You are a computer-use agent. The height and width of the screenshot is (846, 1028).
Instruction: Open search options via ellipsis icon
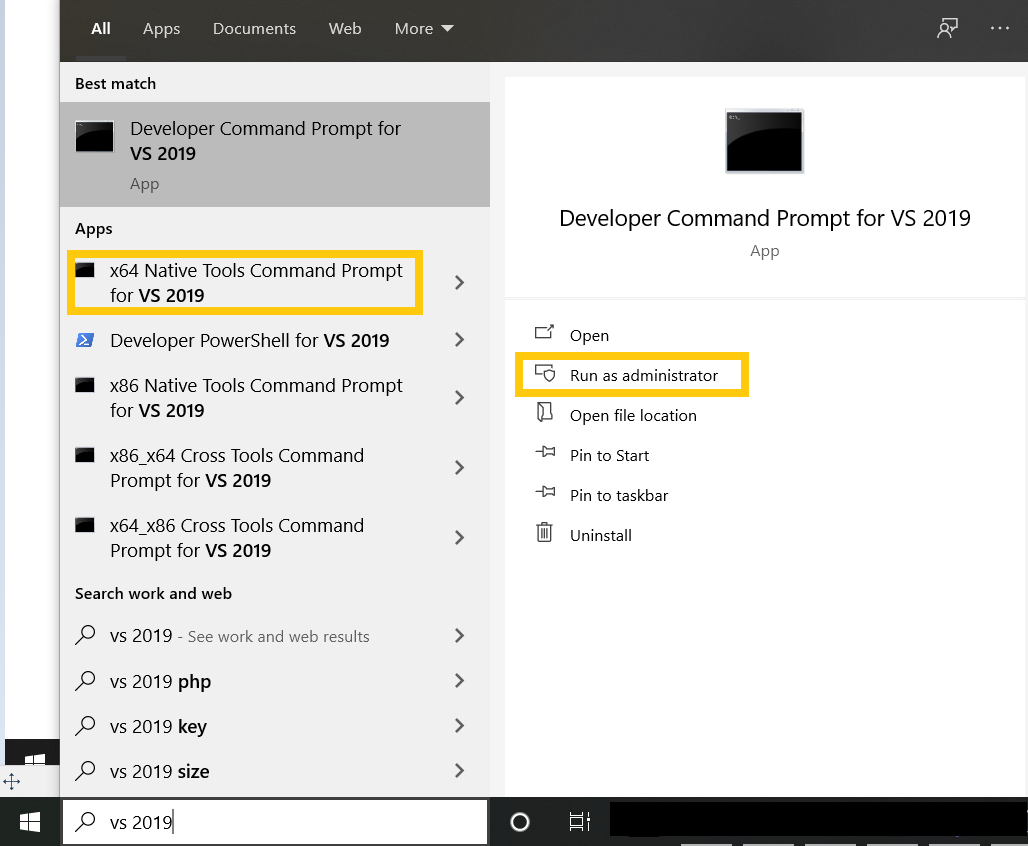(x=1000, y=28)
